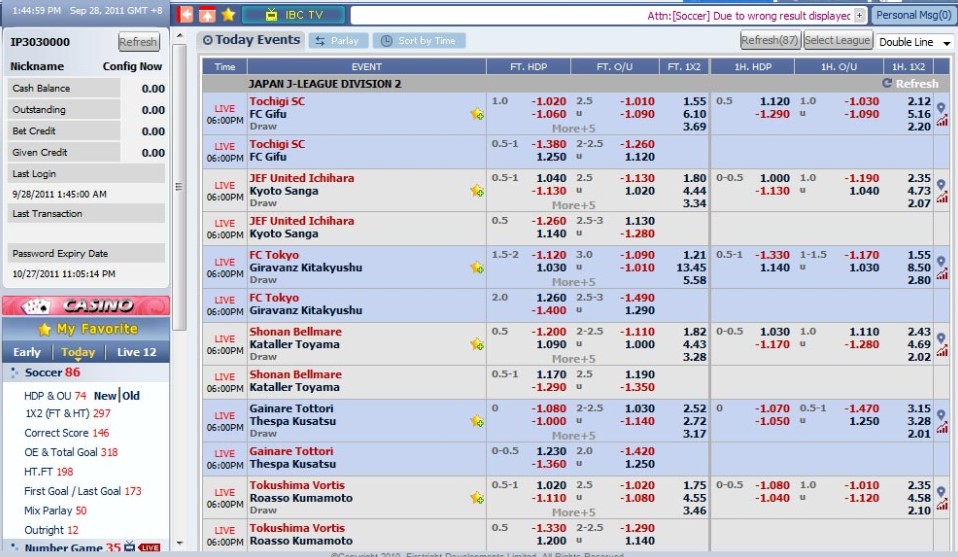The height and width of the screenshot is (557, 958).
Task: Open First Goal / Last Goal 173
Action: point(82,491)
